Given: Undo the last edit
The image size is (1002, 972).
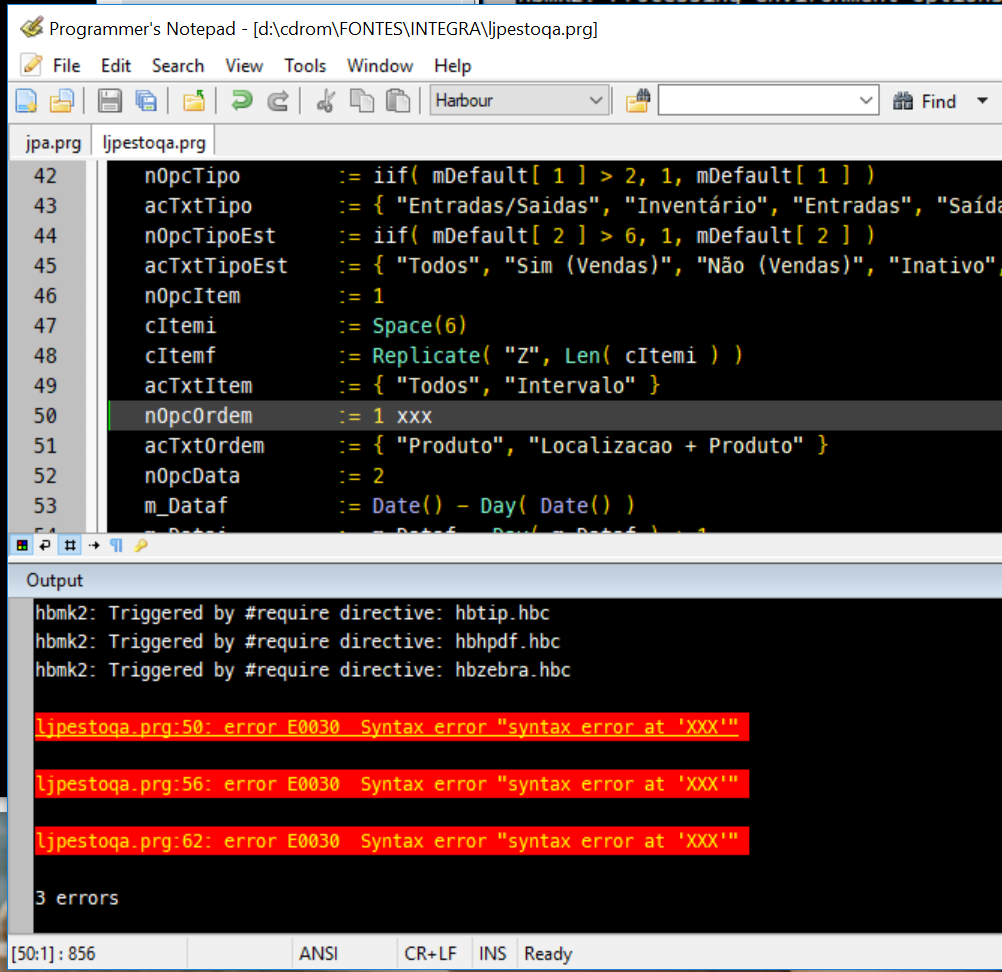Looking at the screenshot, I should pos(241,101).
